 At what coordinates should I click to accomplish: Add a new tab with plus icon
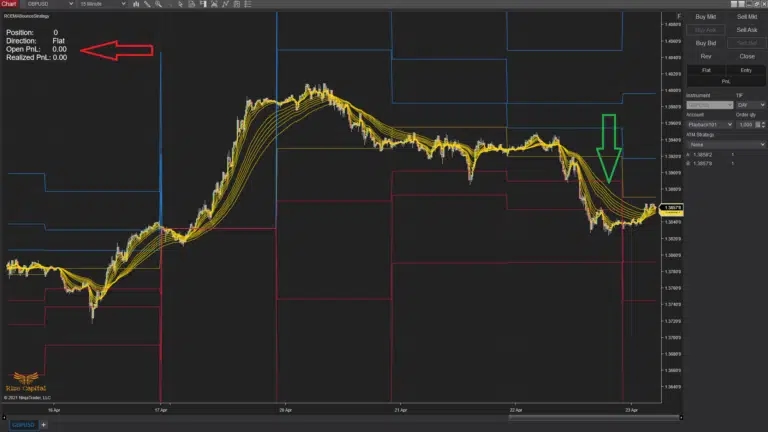click(43, 425)
